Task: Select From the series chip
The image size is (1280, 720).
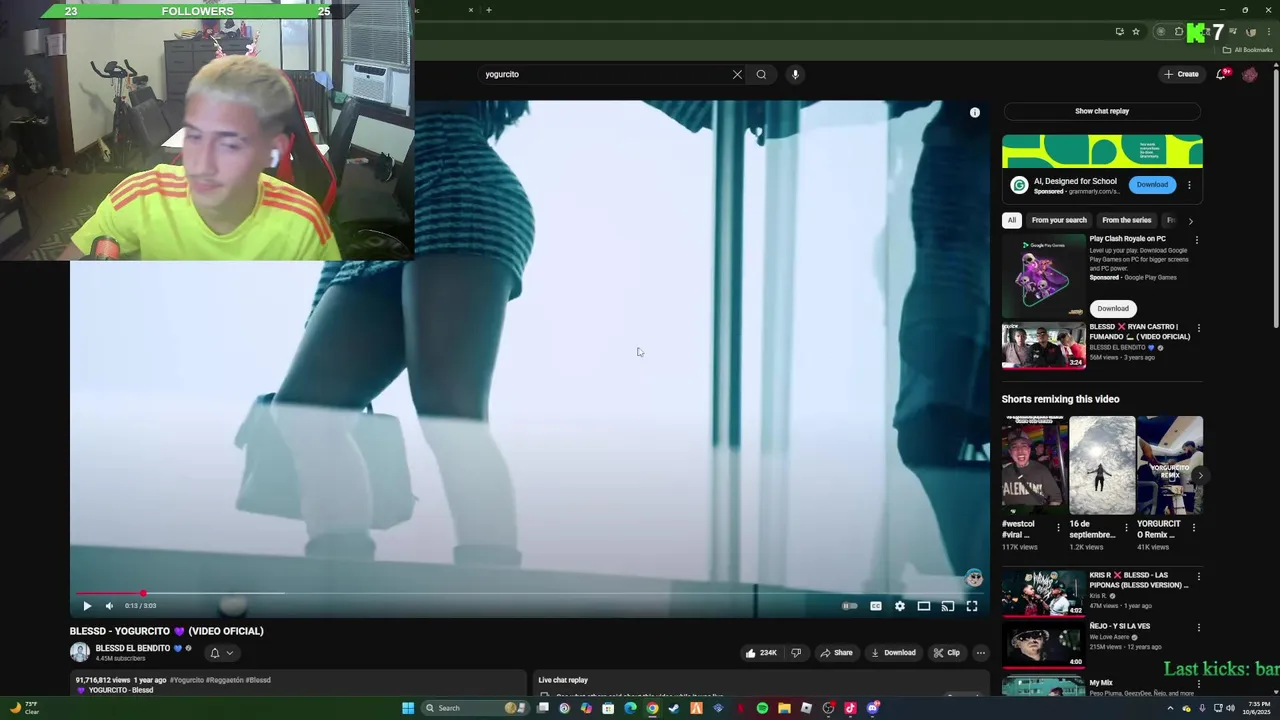Action: click(1127, 220)
